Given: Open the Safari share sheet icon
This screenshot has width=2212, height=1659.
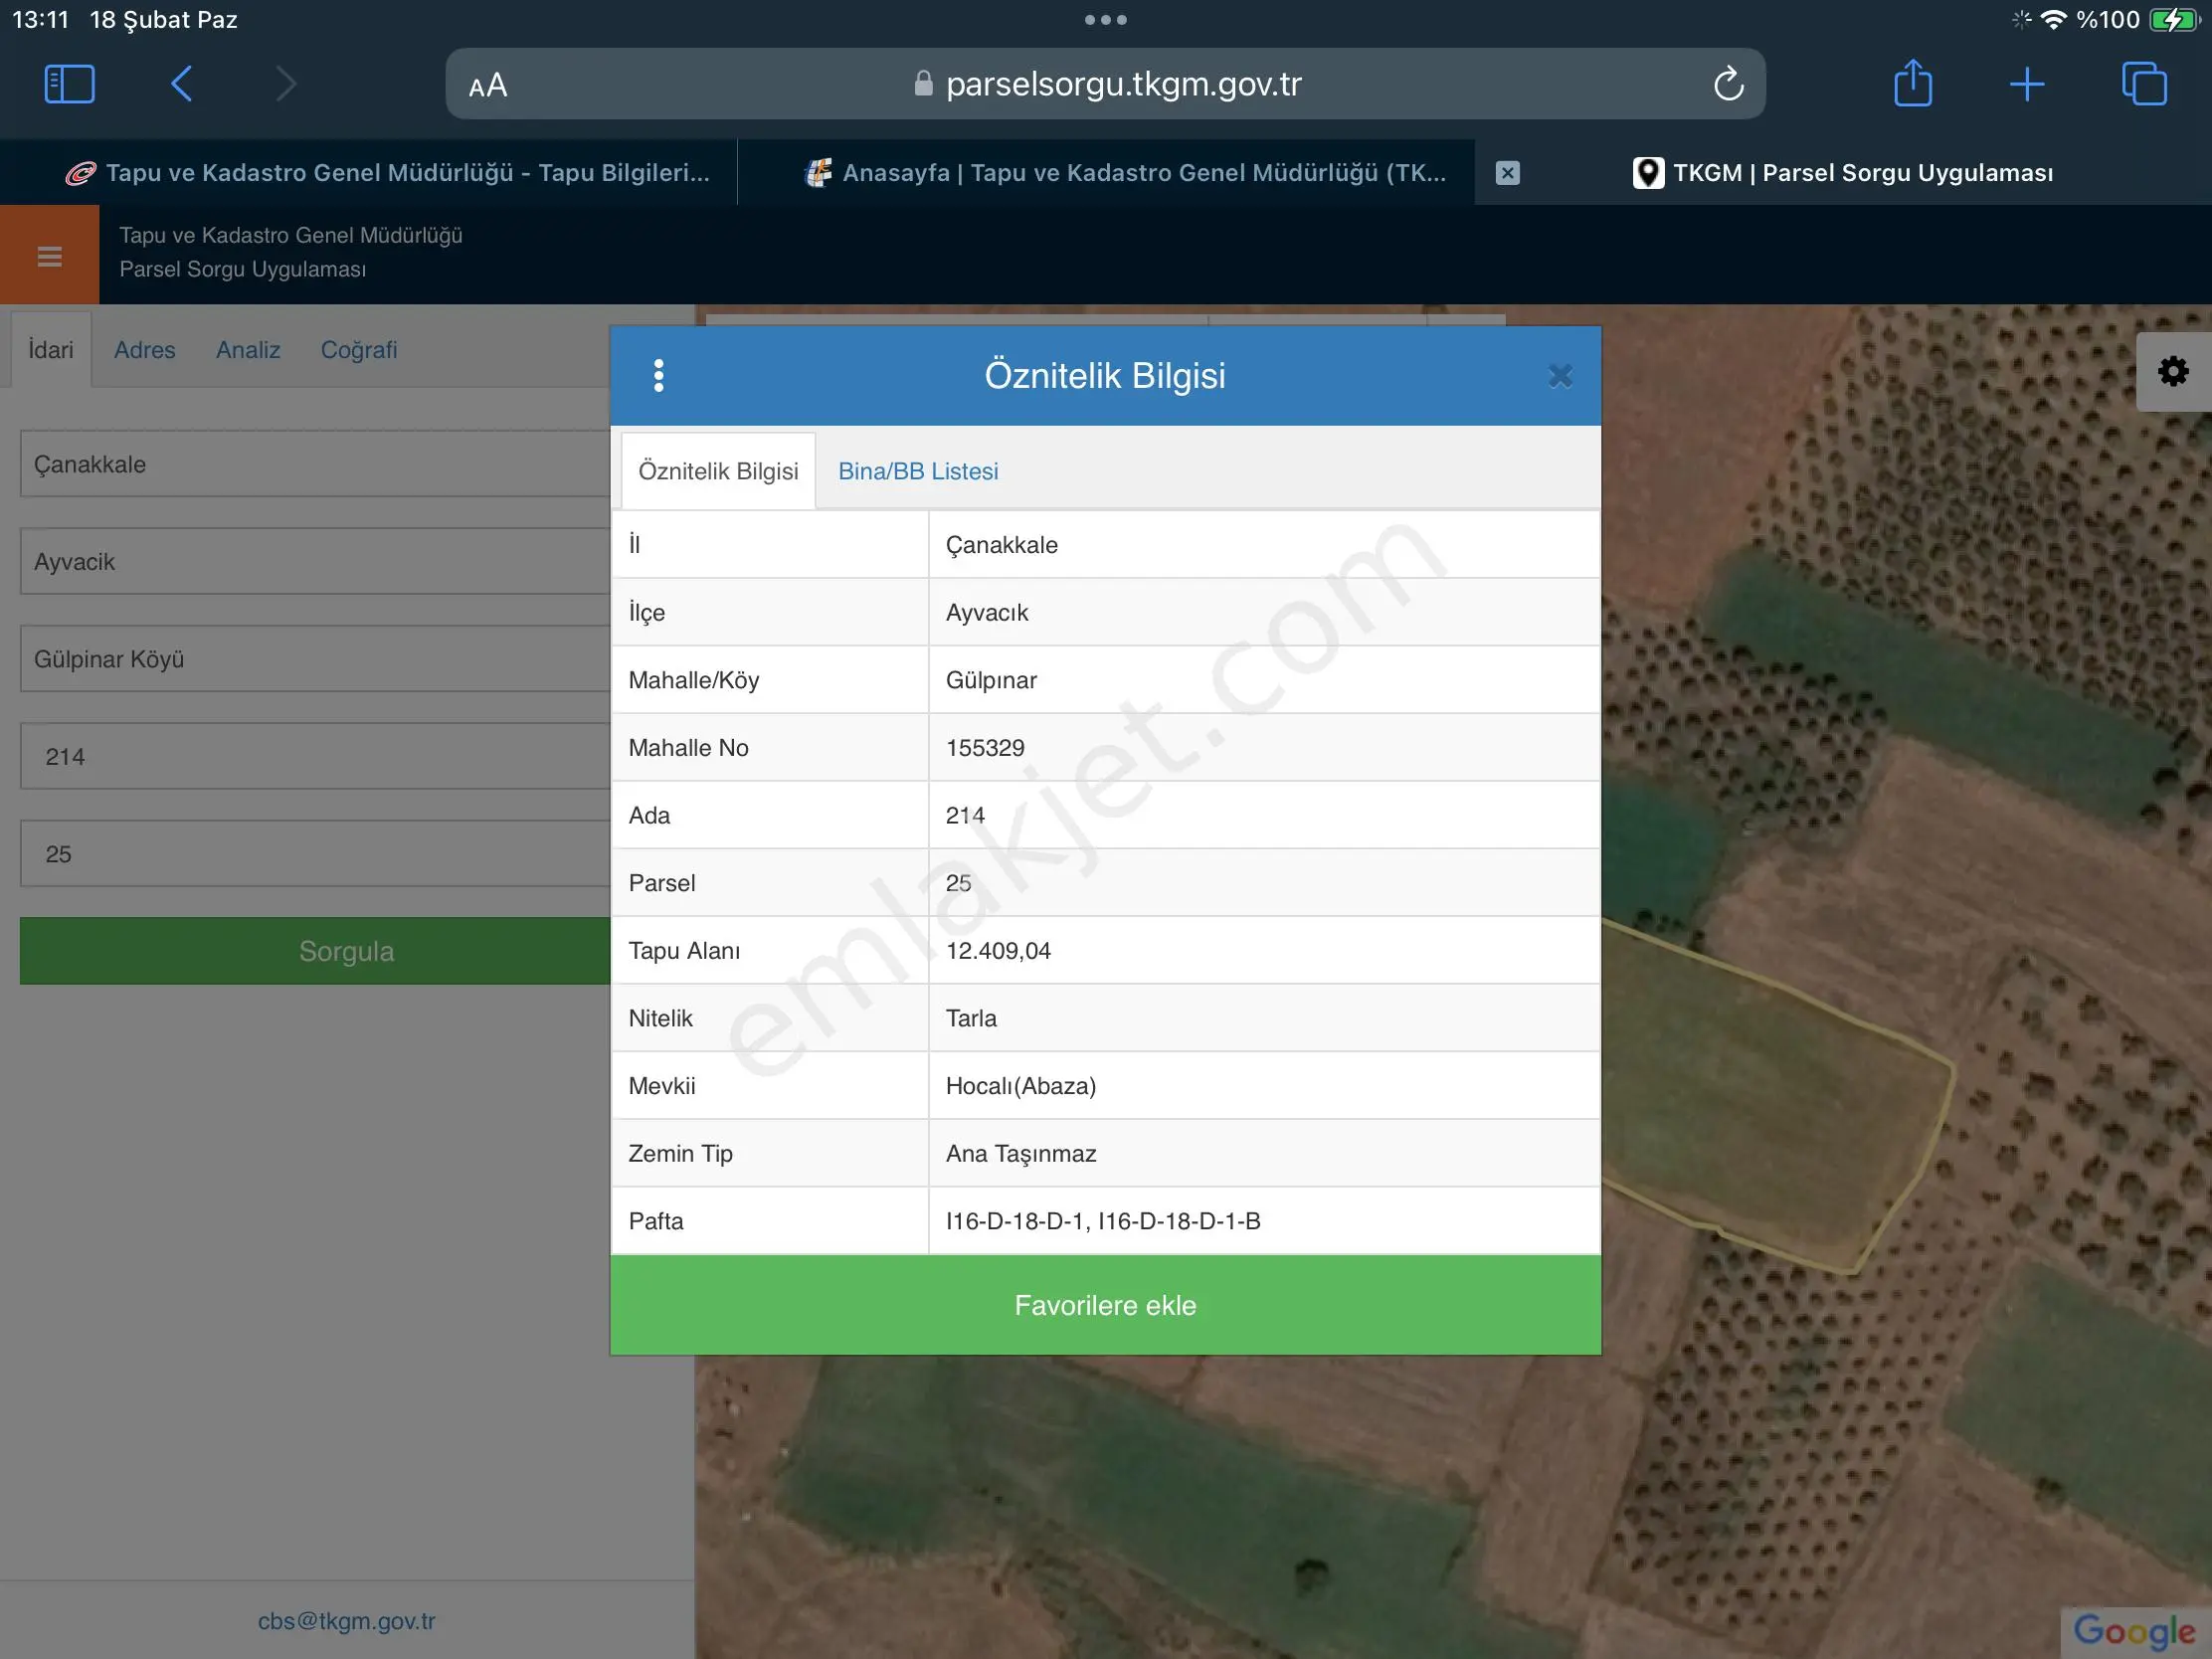Looking at the screenshot, I should coord(1913,82).
